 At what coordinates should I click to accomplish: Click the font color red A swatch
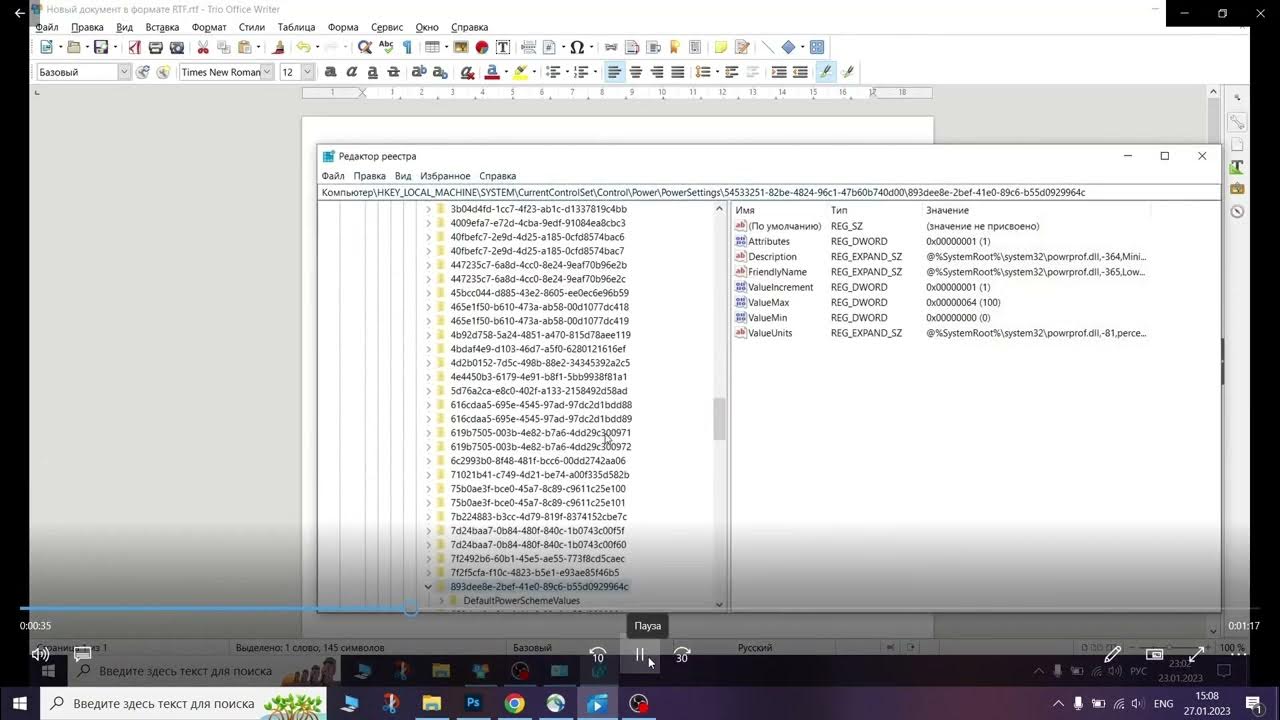(x=491, y=72)
